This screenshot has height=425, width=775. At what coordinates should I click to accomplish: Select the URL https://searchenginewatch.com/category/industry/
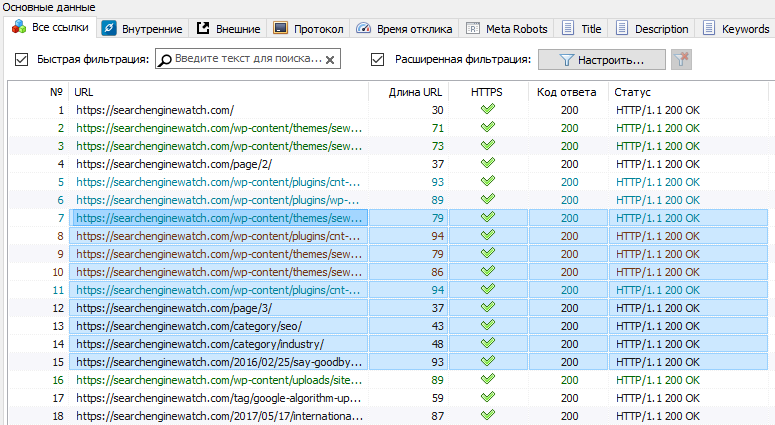point(200,344)
